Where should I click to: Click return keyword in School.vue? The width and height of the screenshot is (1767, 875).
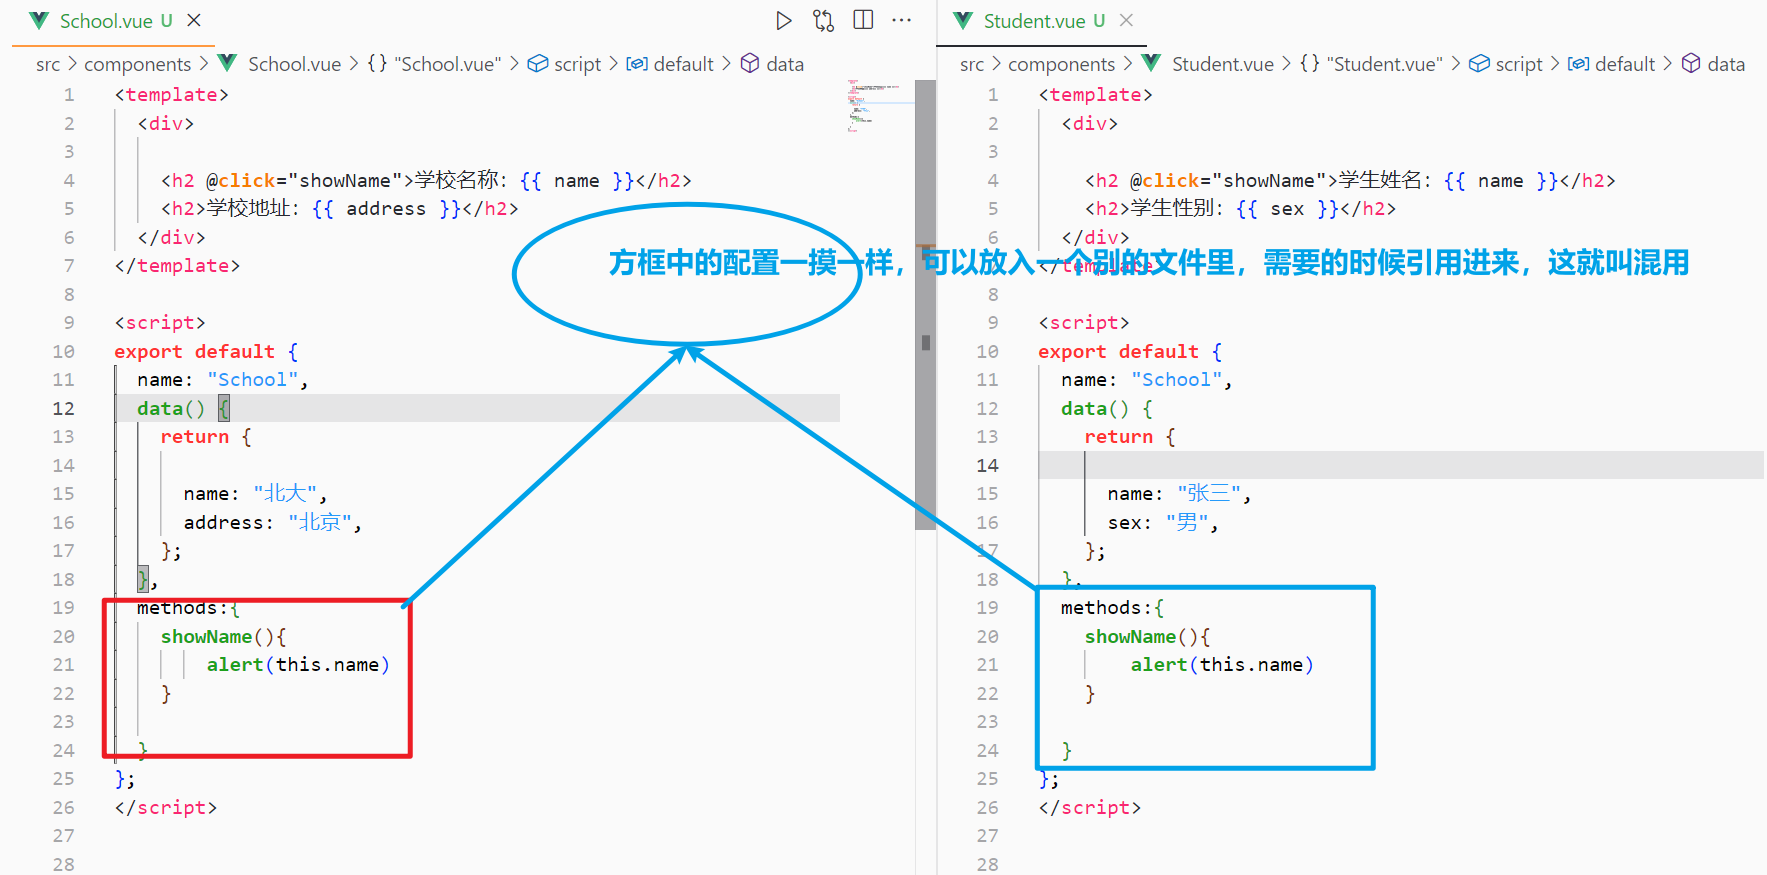coord(195,437)
